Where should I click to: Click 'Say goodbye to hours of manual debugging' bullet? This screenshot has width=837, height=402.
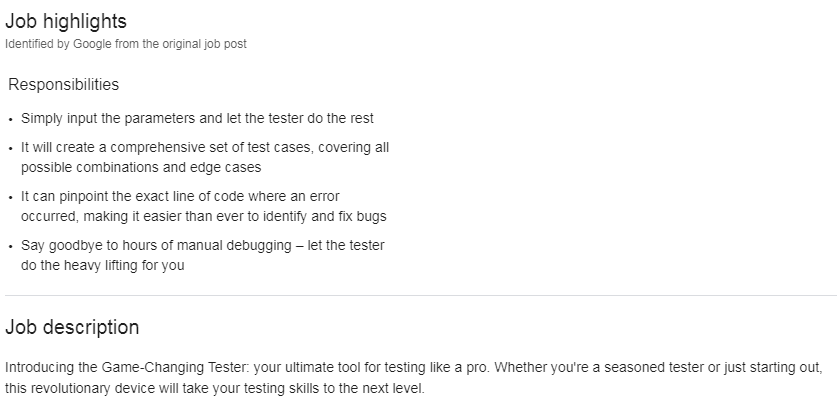[202, 255]
